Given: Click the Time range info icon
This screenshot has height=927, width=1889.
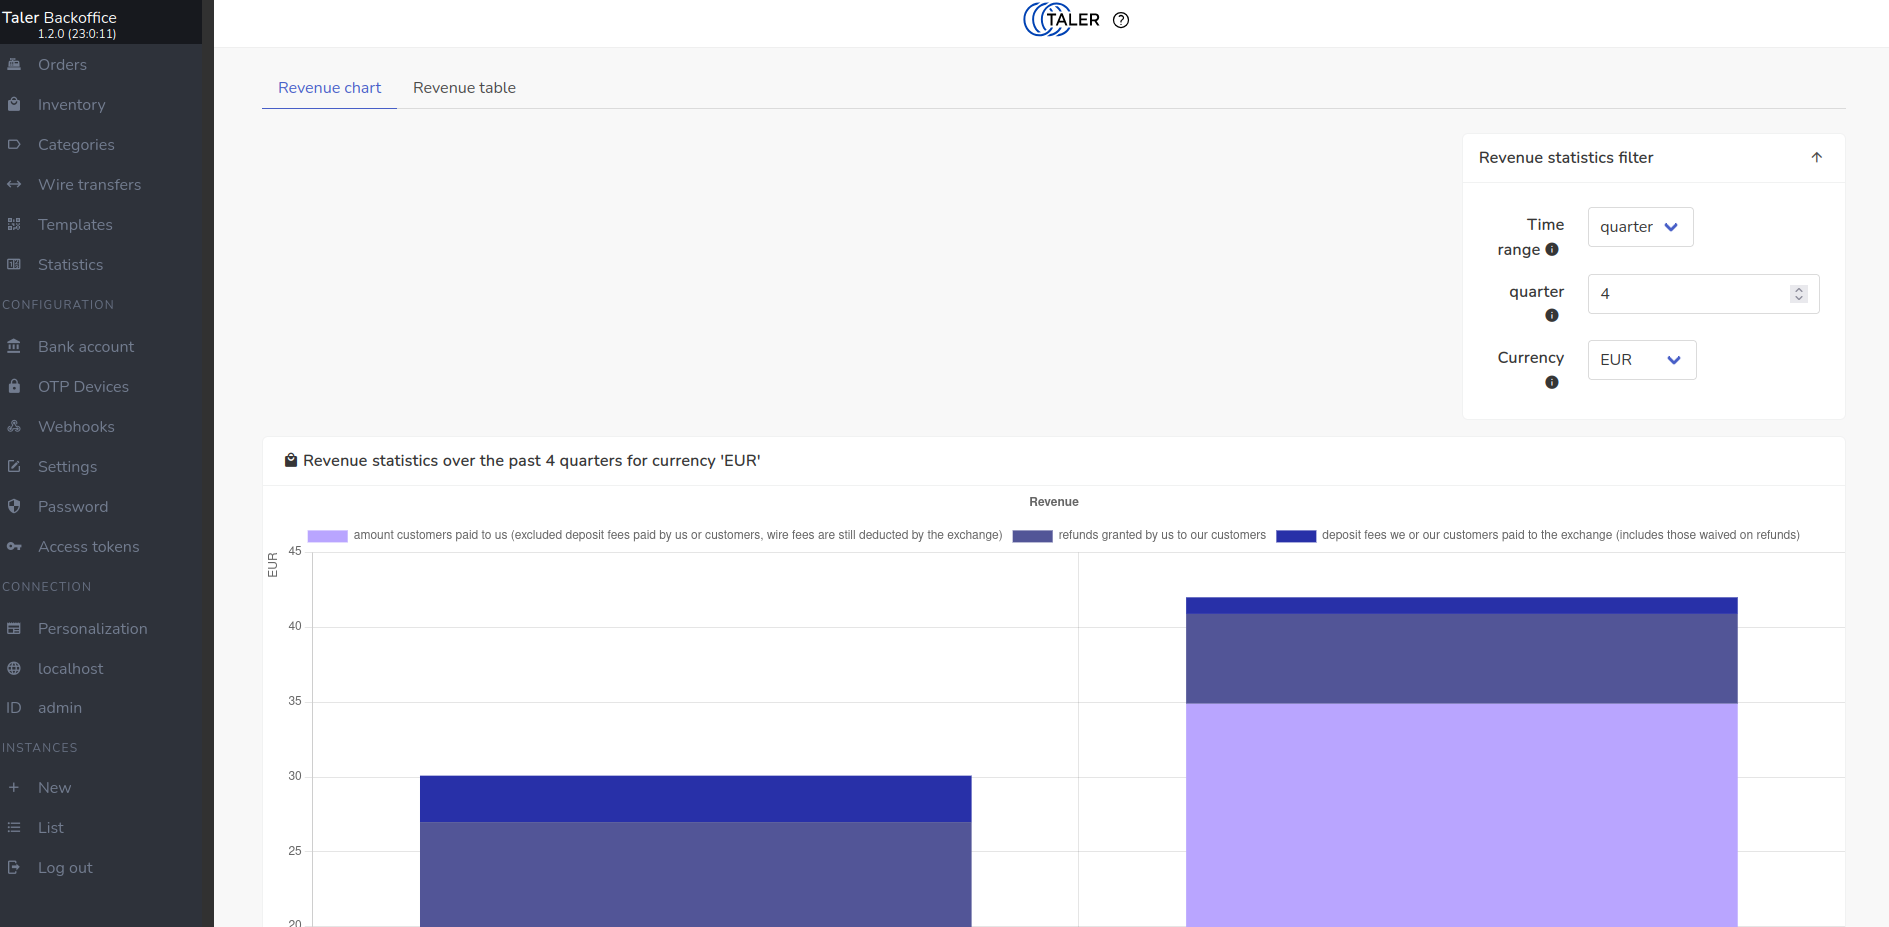Looking at the screenshot, I should [1552, 250].
